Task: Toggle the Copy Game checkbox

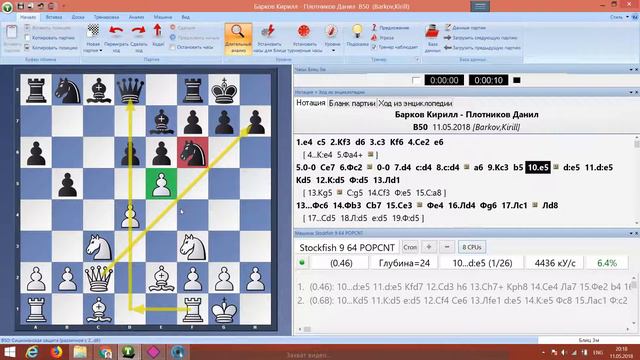Action: [27, 38]
